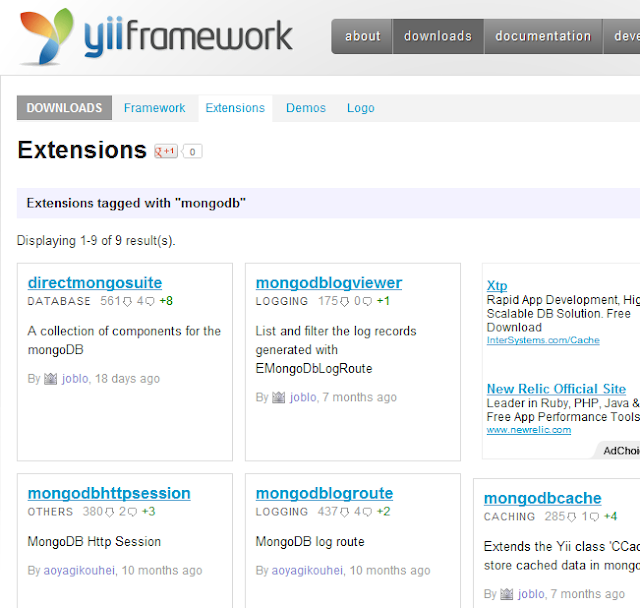Image resolution: width=640 pixels, height=608 pixels.
Task: Click the comments icon of the mongodblogroute card
Action: 367,512
